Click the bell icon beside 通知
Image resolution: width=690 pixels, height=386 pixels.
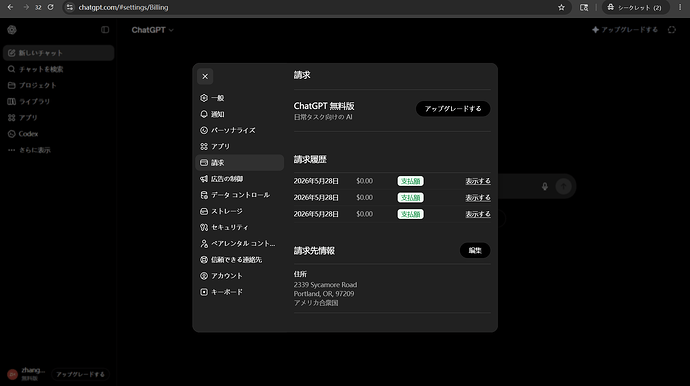pos(204,114)
